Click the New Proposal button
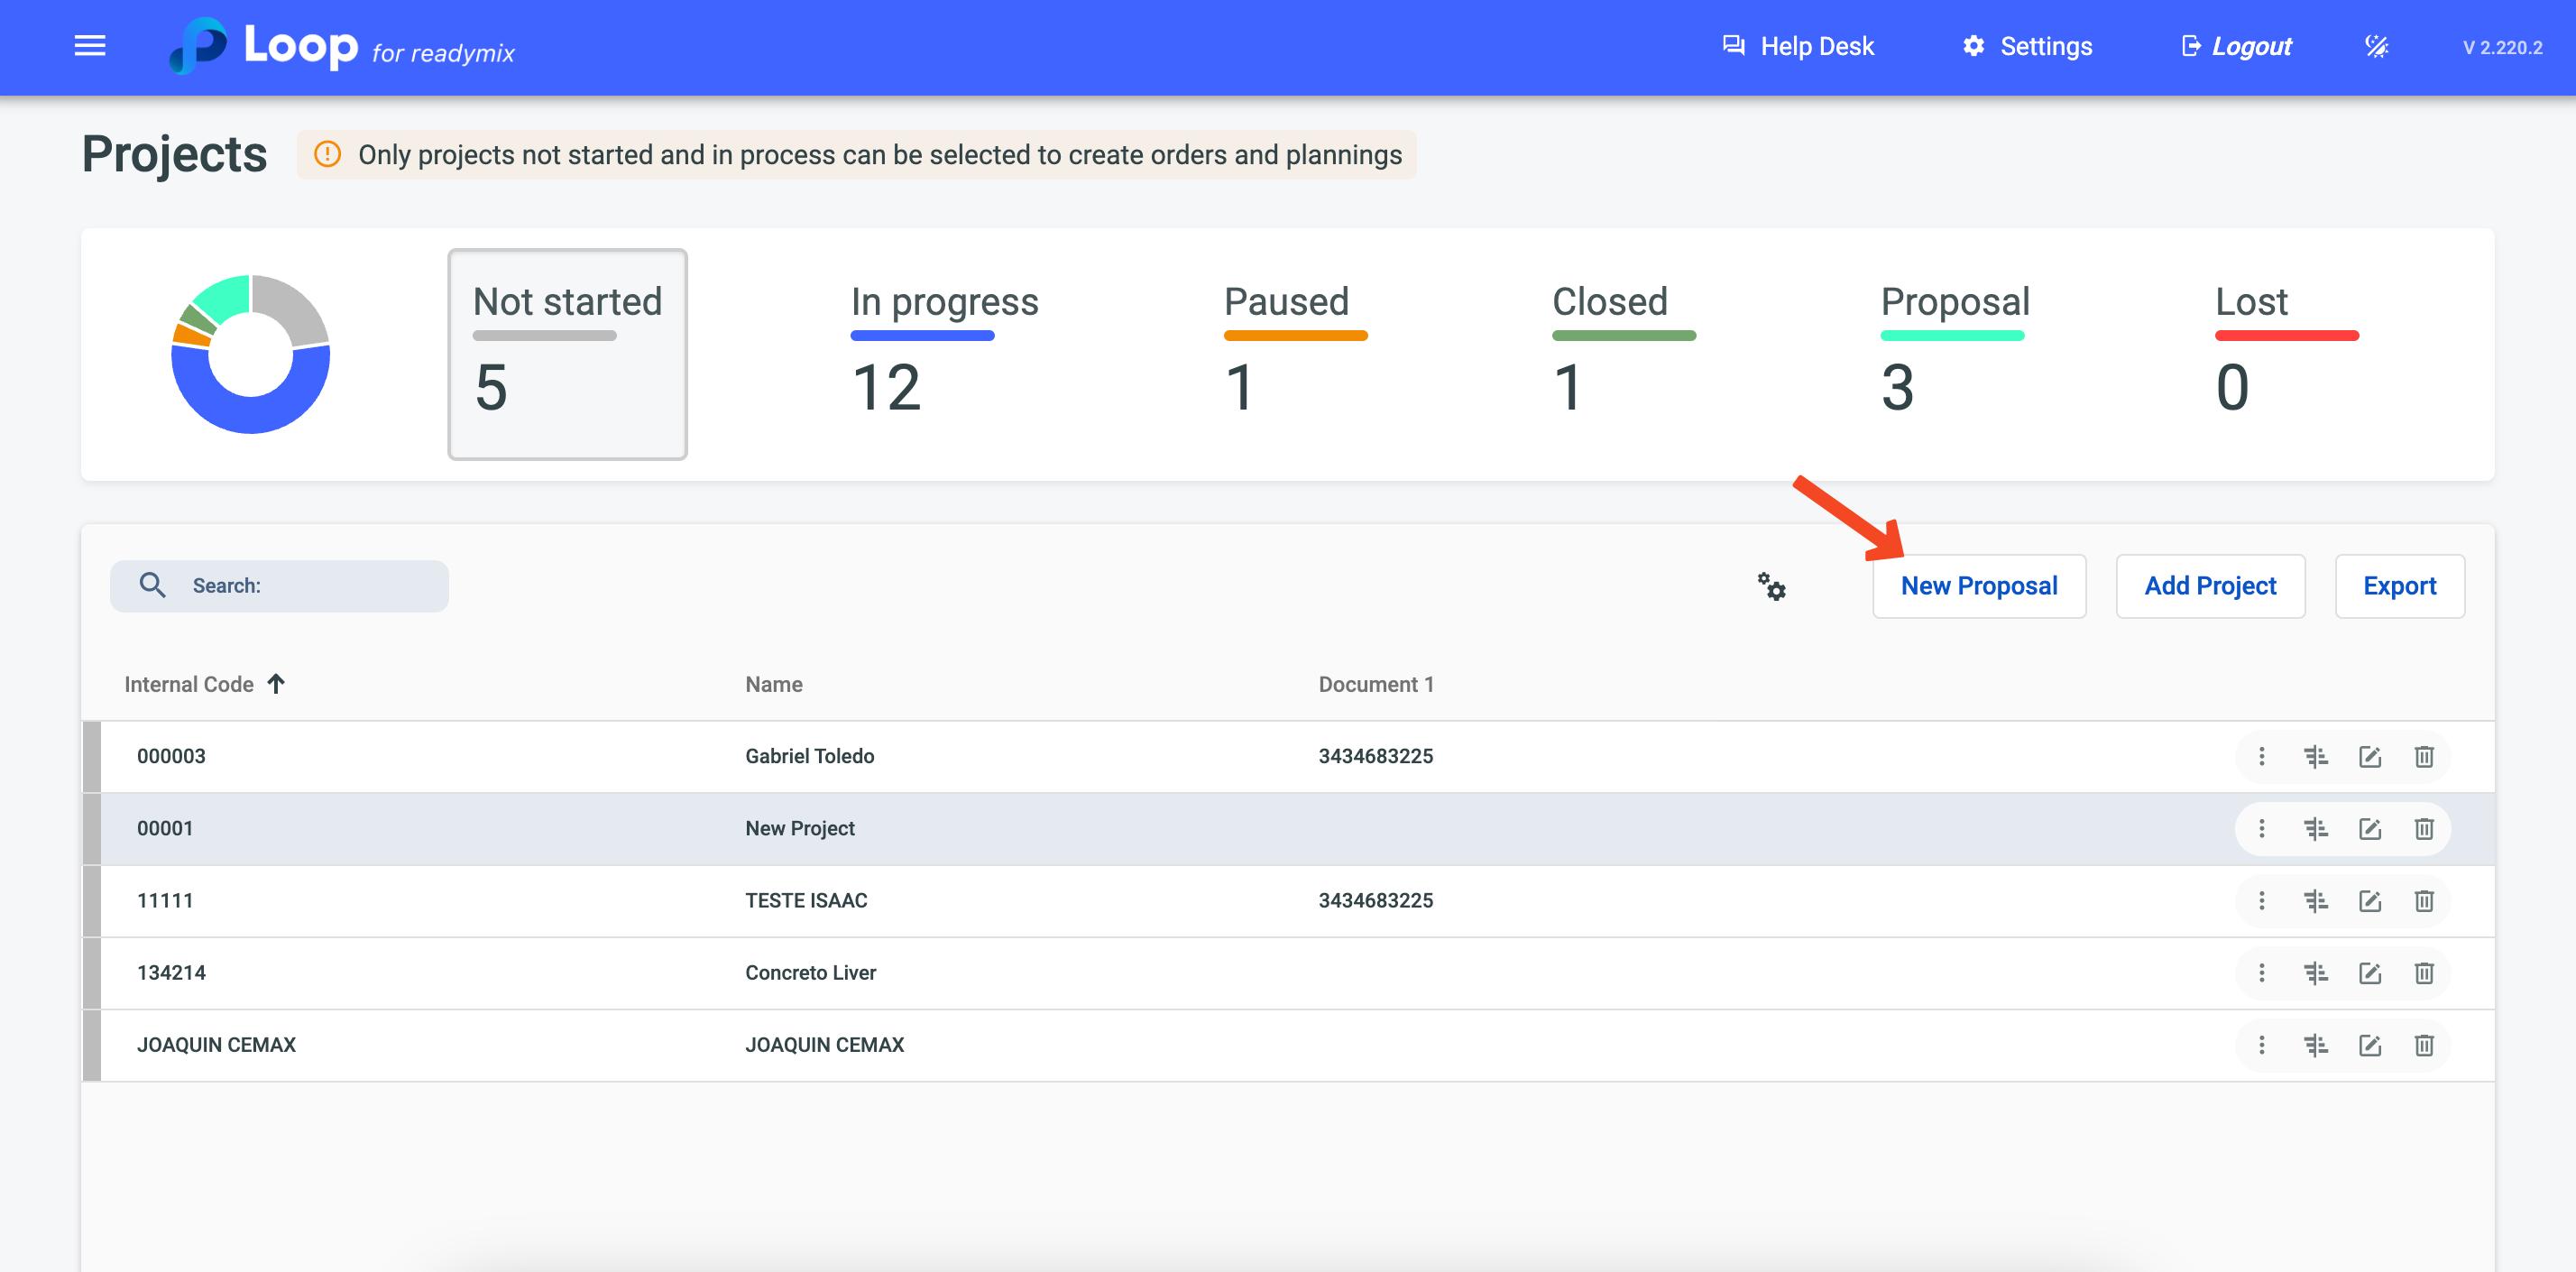 pos(1978,586)
